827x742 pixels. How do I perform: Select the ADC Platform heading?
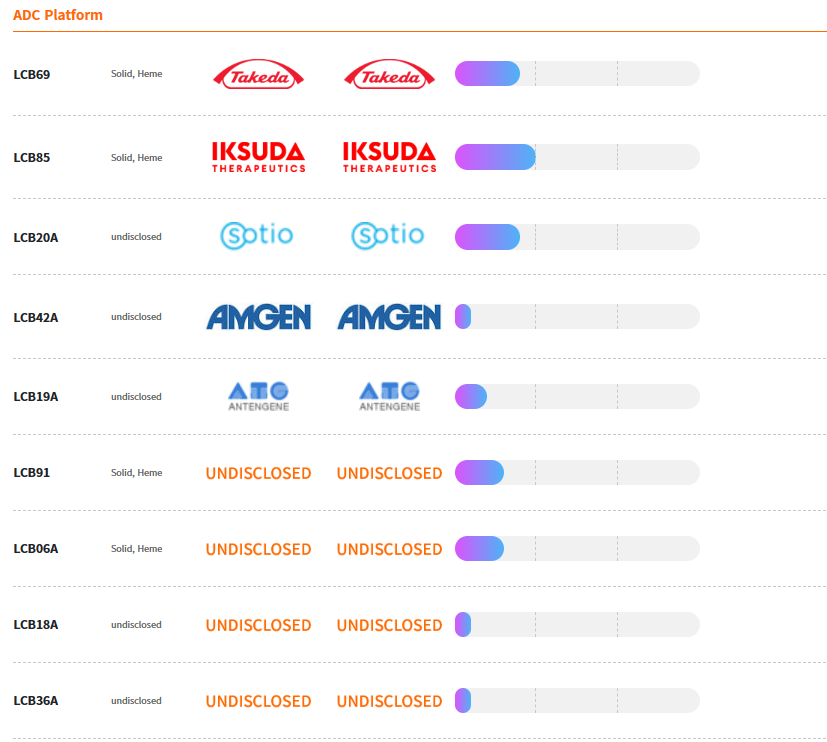[x=58, y=15]
